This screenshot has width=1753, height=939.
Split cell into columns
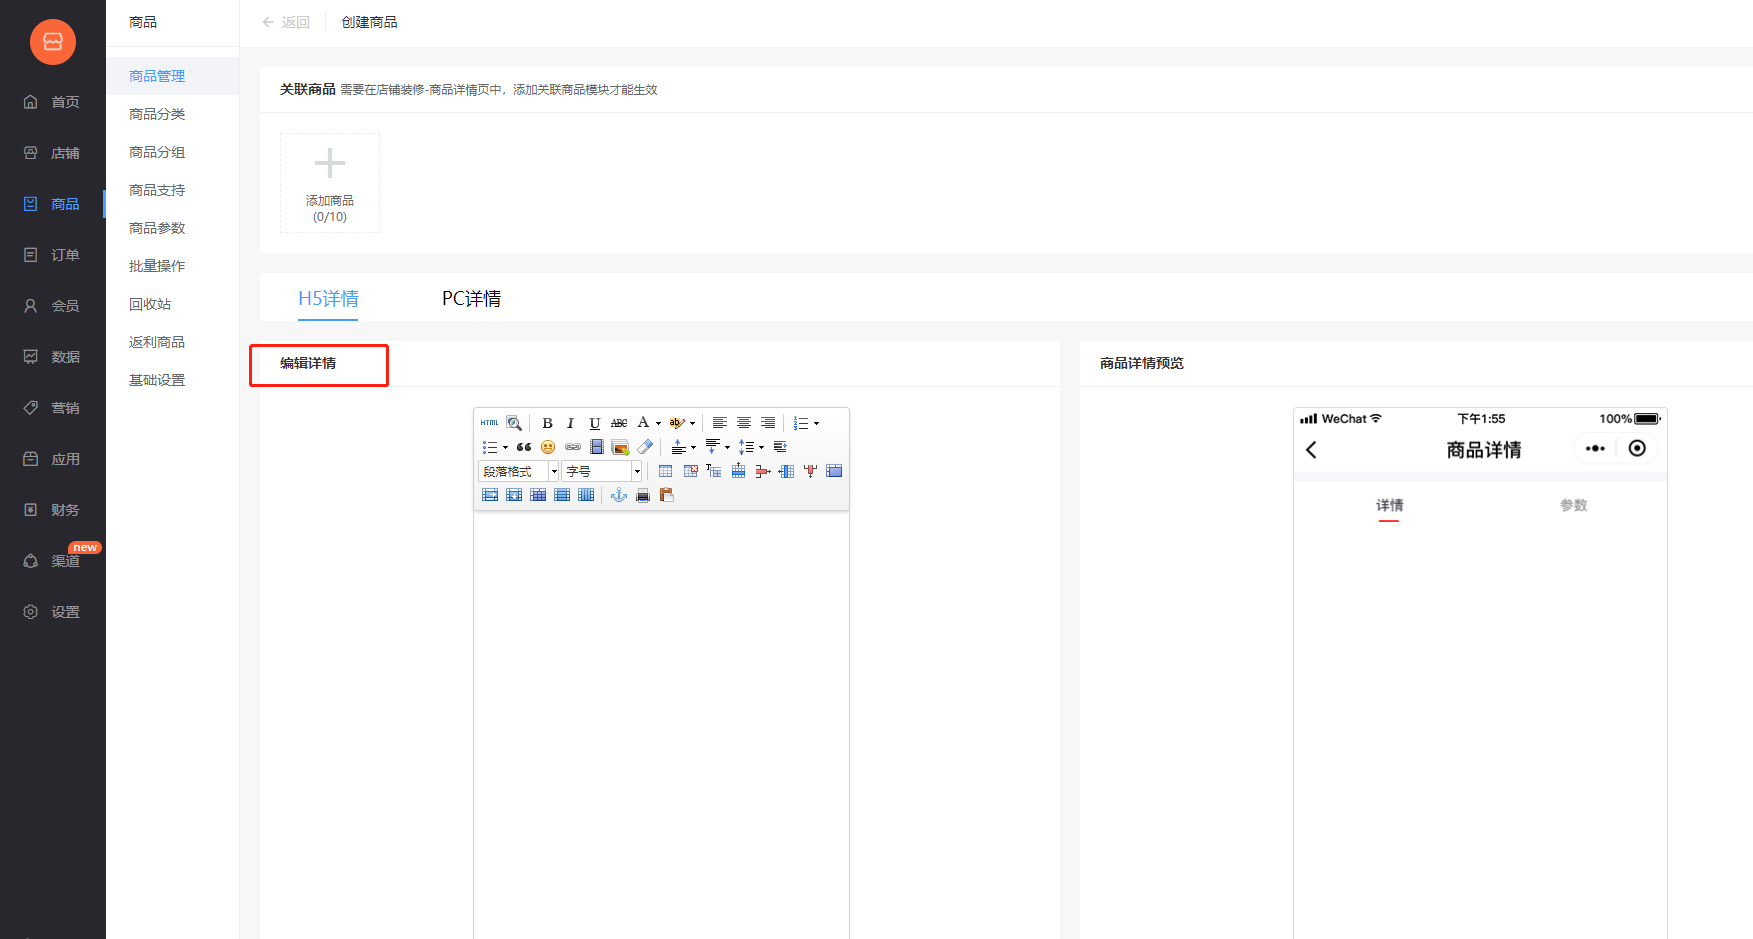(586, 495)
